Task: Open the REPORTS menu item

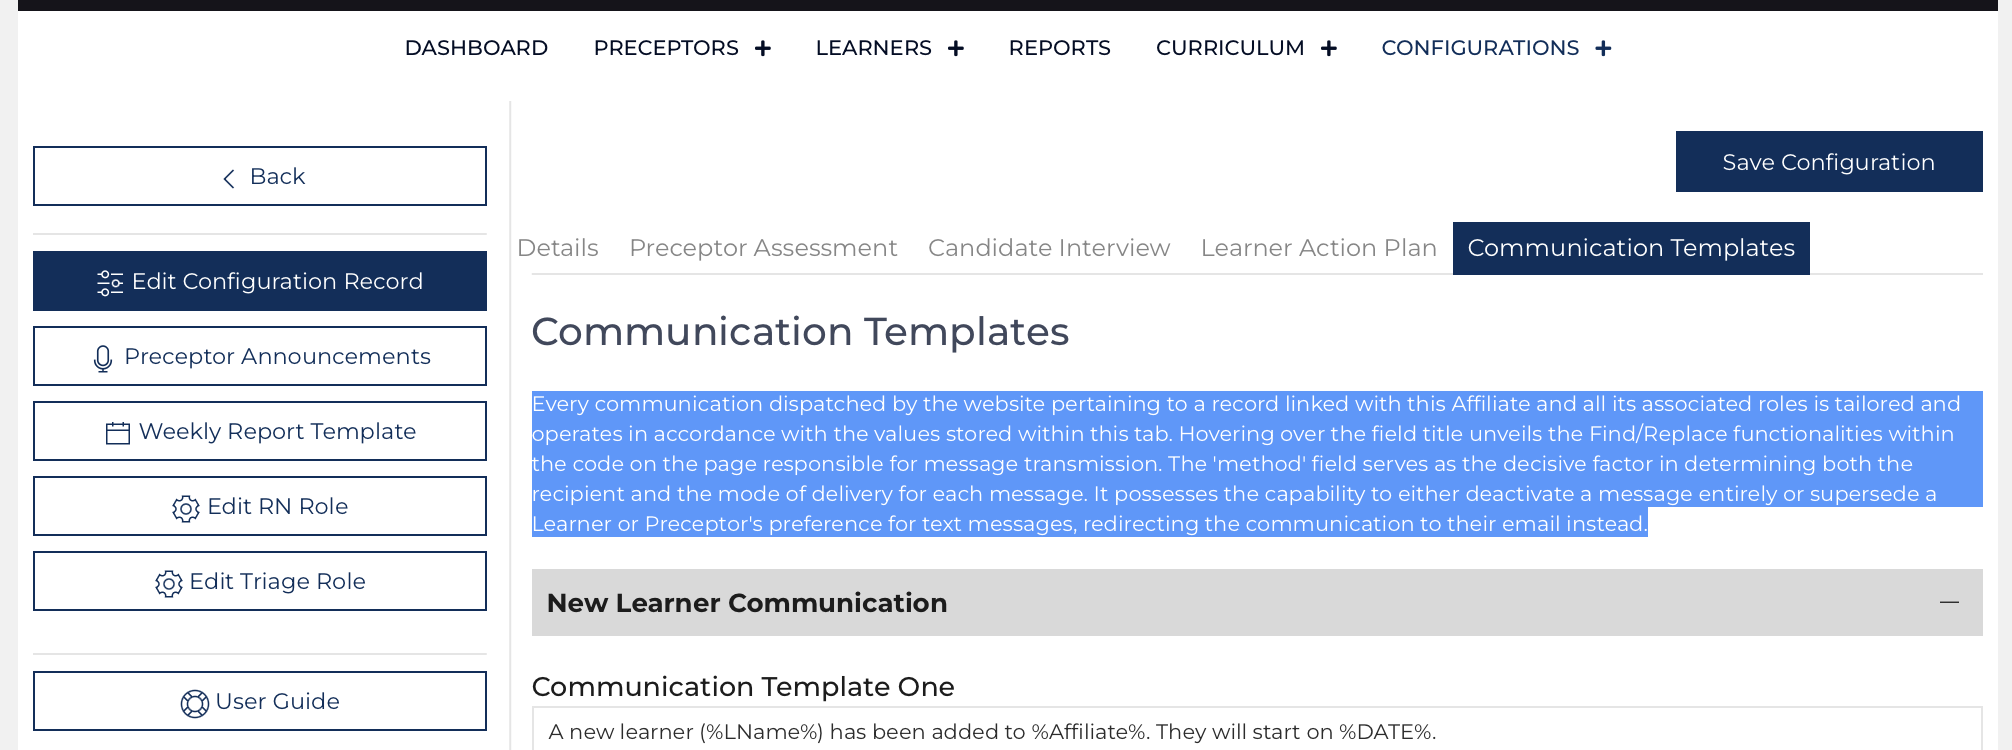Action: [x=1059, y=47]
